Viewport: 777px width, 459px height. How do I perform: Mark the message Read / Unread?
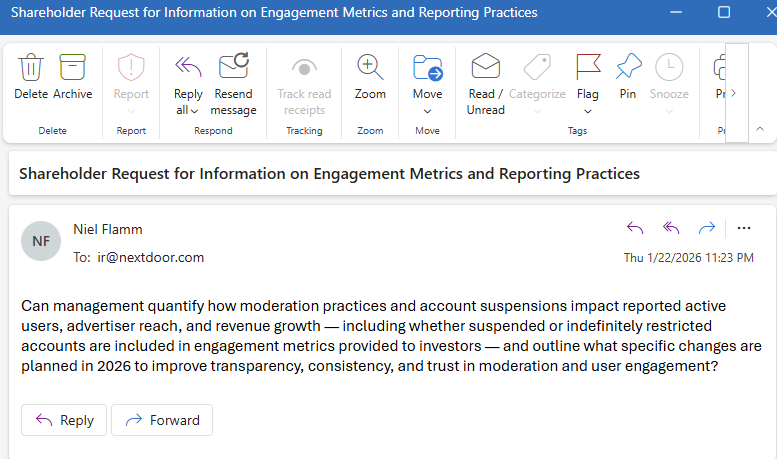point(486,66)
